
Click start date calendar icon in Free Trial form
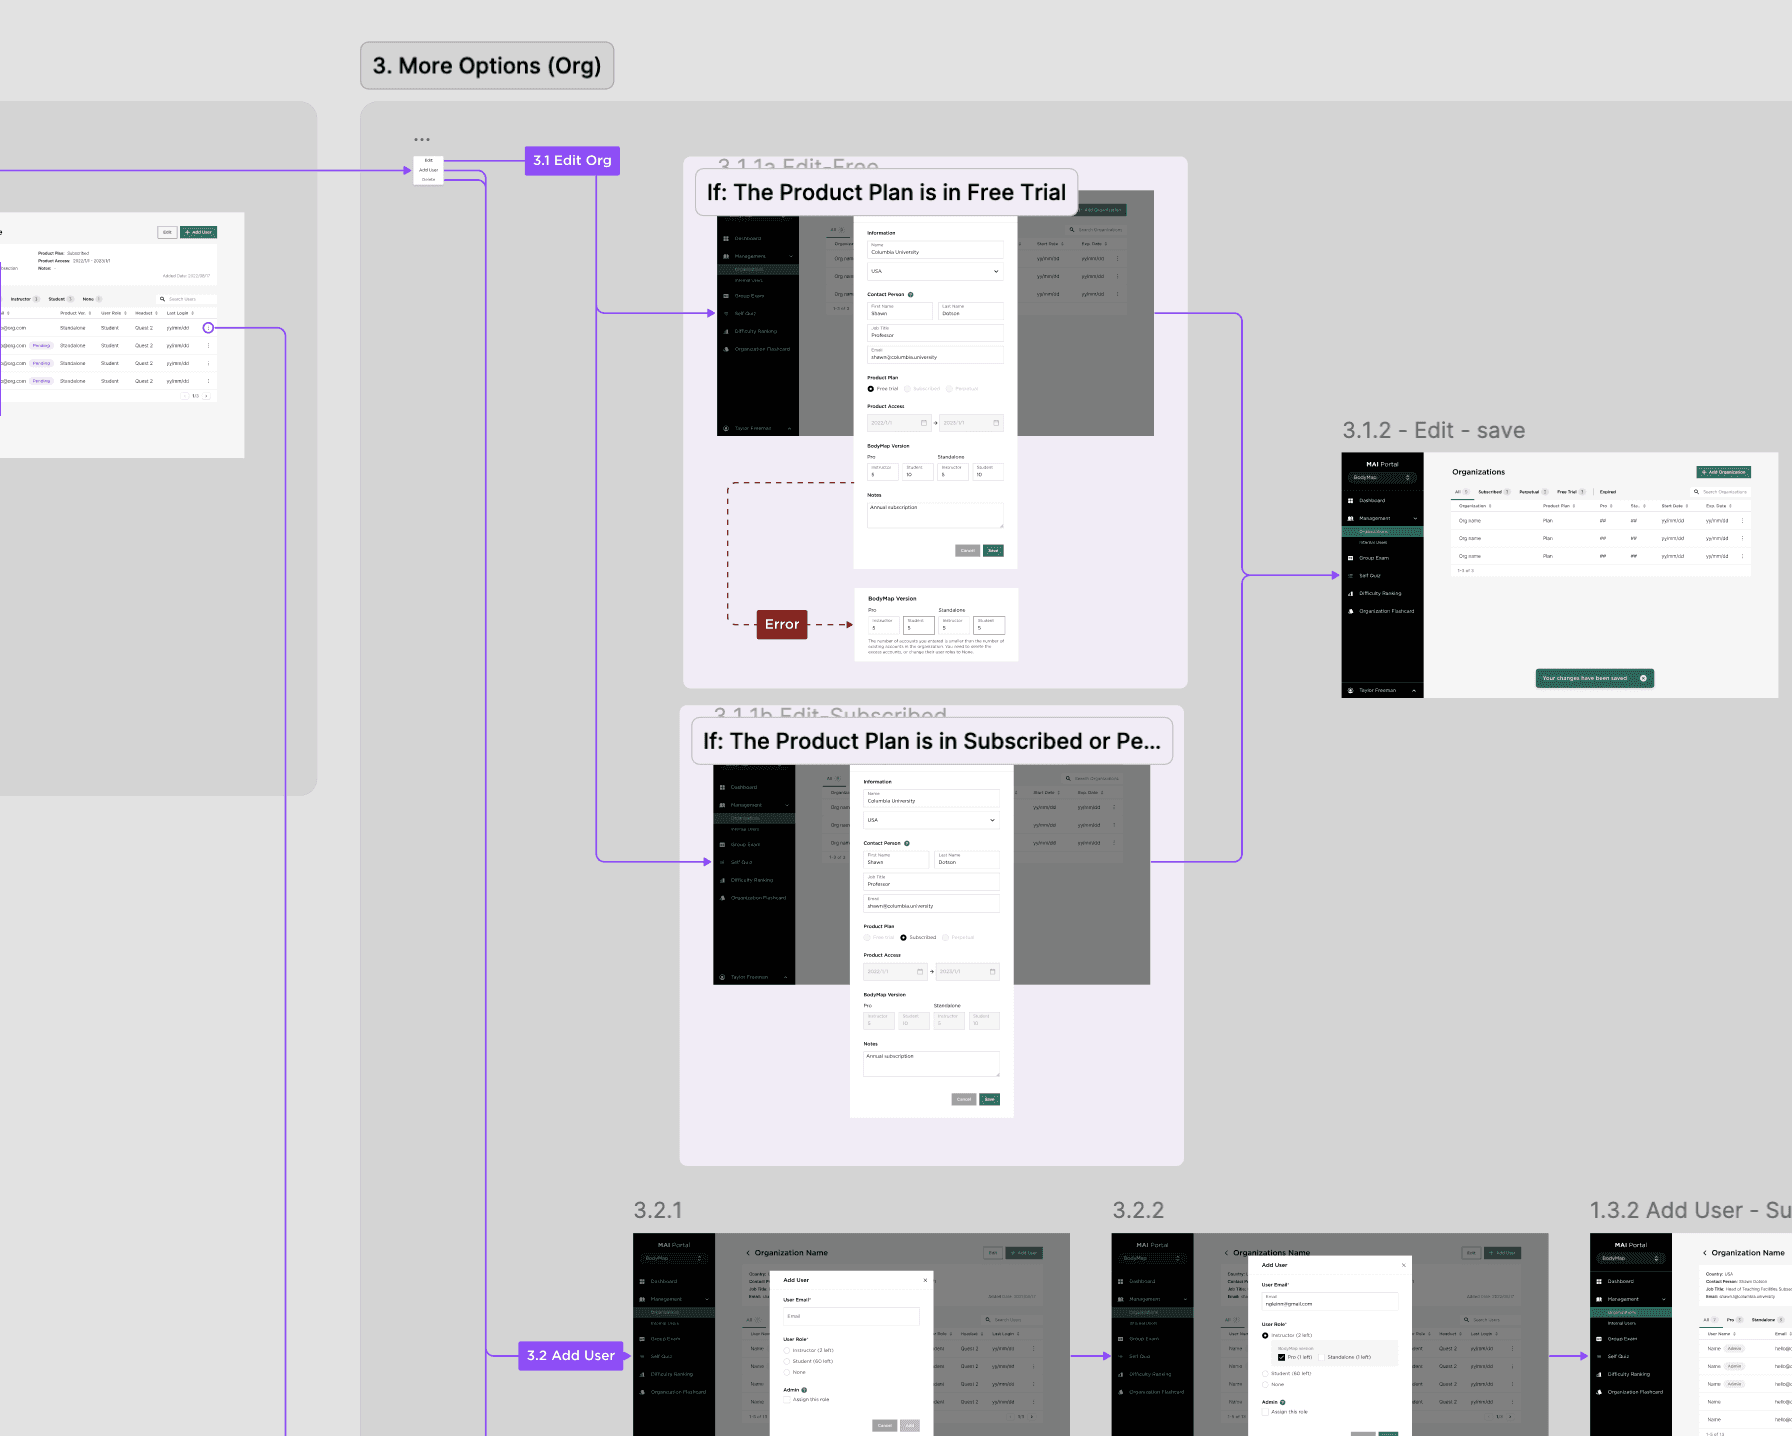click(x=924, y=423)
